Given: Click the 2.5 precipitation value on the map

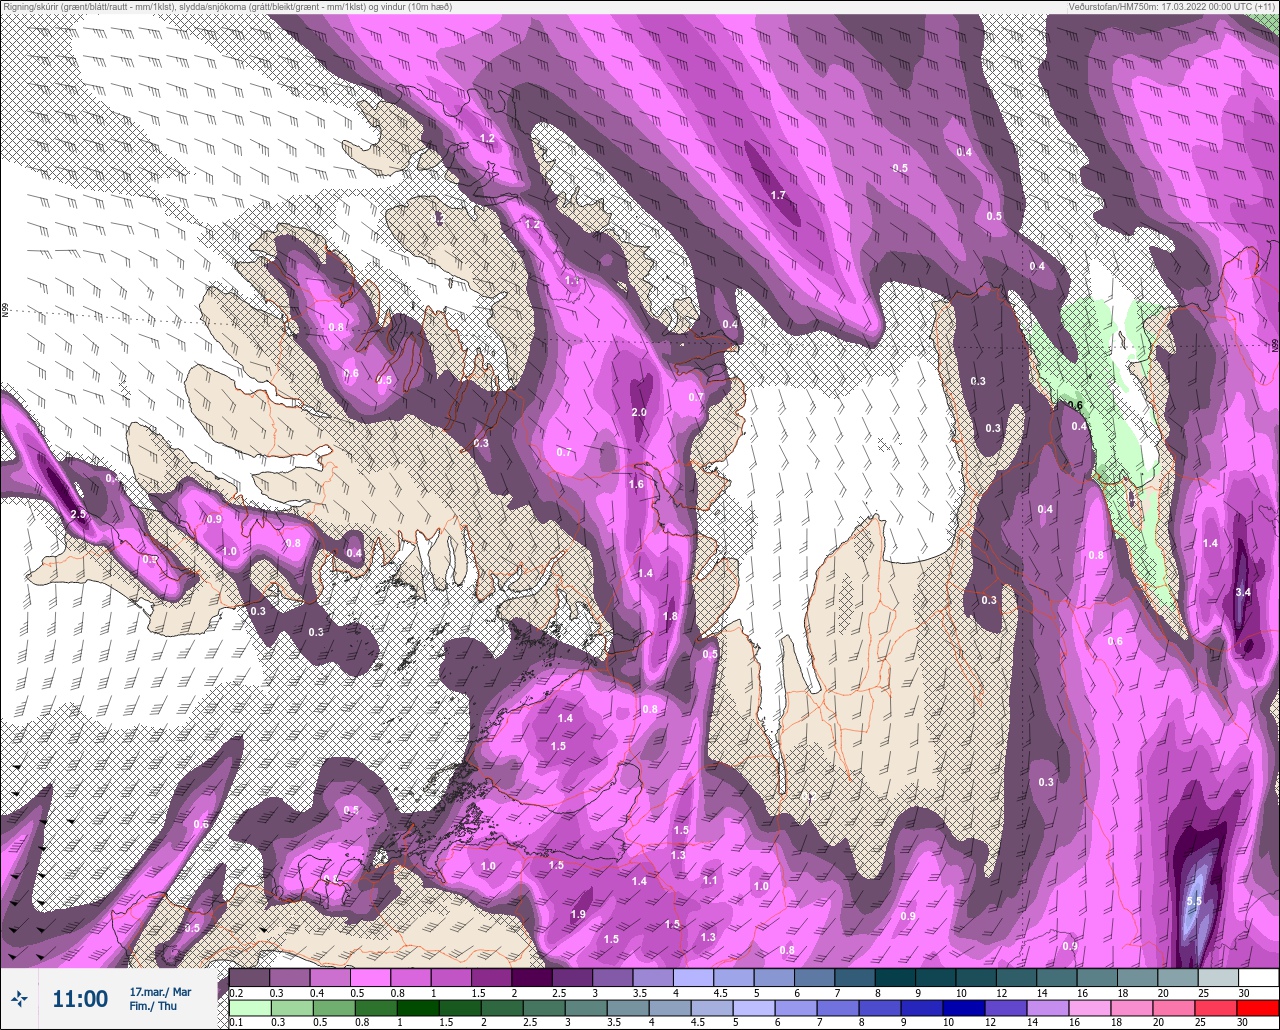Looking at the screenshot, I should point(78,514).
